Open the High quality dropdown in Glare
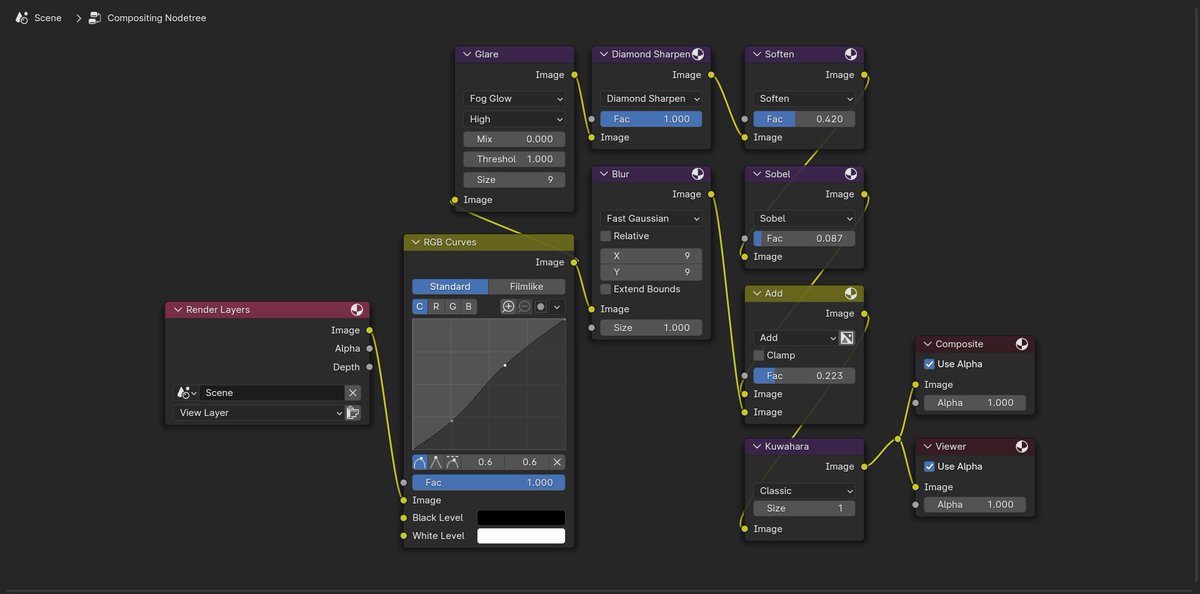Screen dimensions: 1200x594 pyautogui.click(x=514, y=119)
